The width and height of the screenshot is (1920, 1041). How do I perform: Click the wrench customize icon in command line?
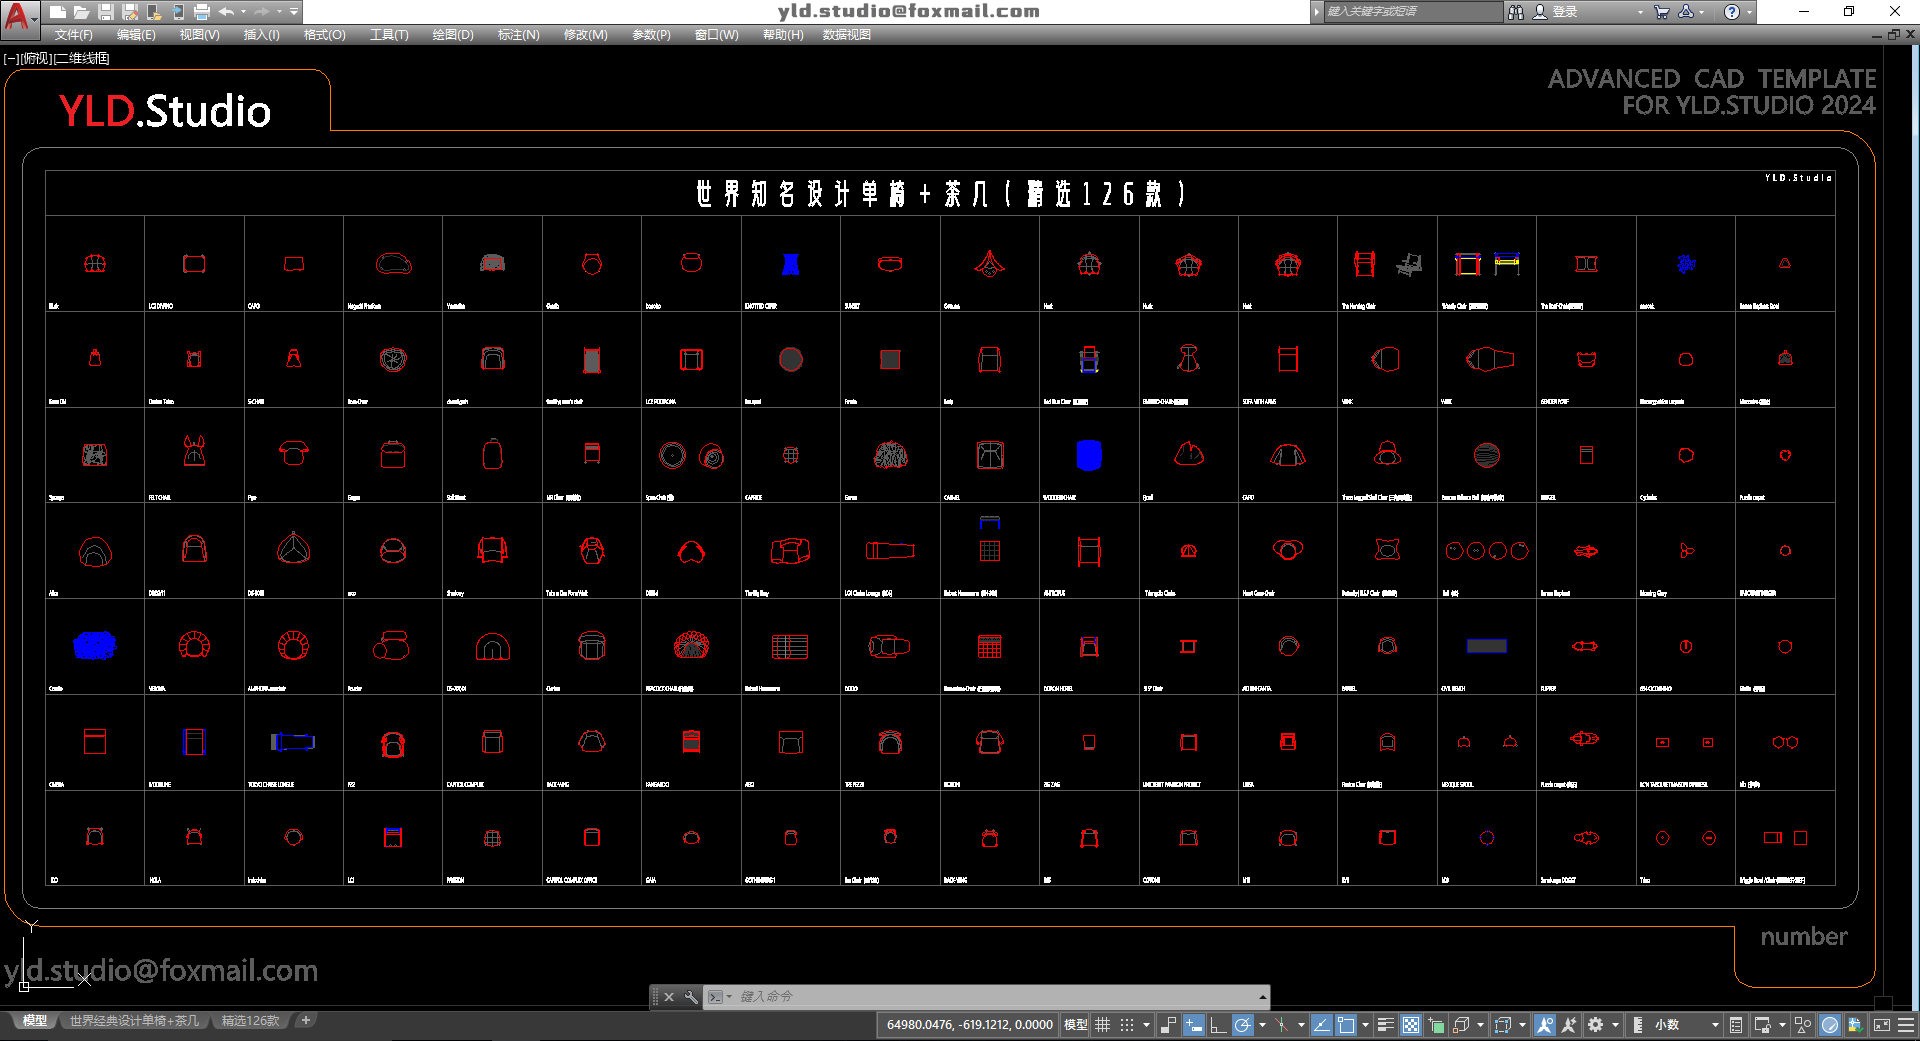click(691, 997)
